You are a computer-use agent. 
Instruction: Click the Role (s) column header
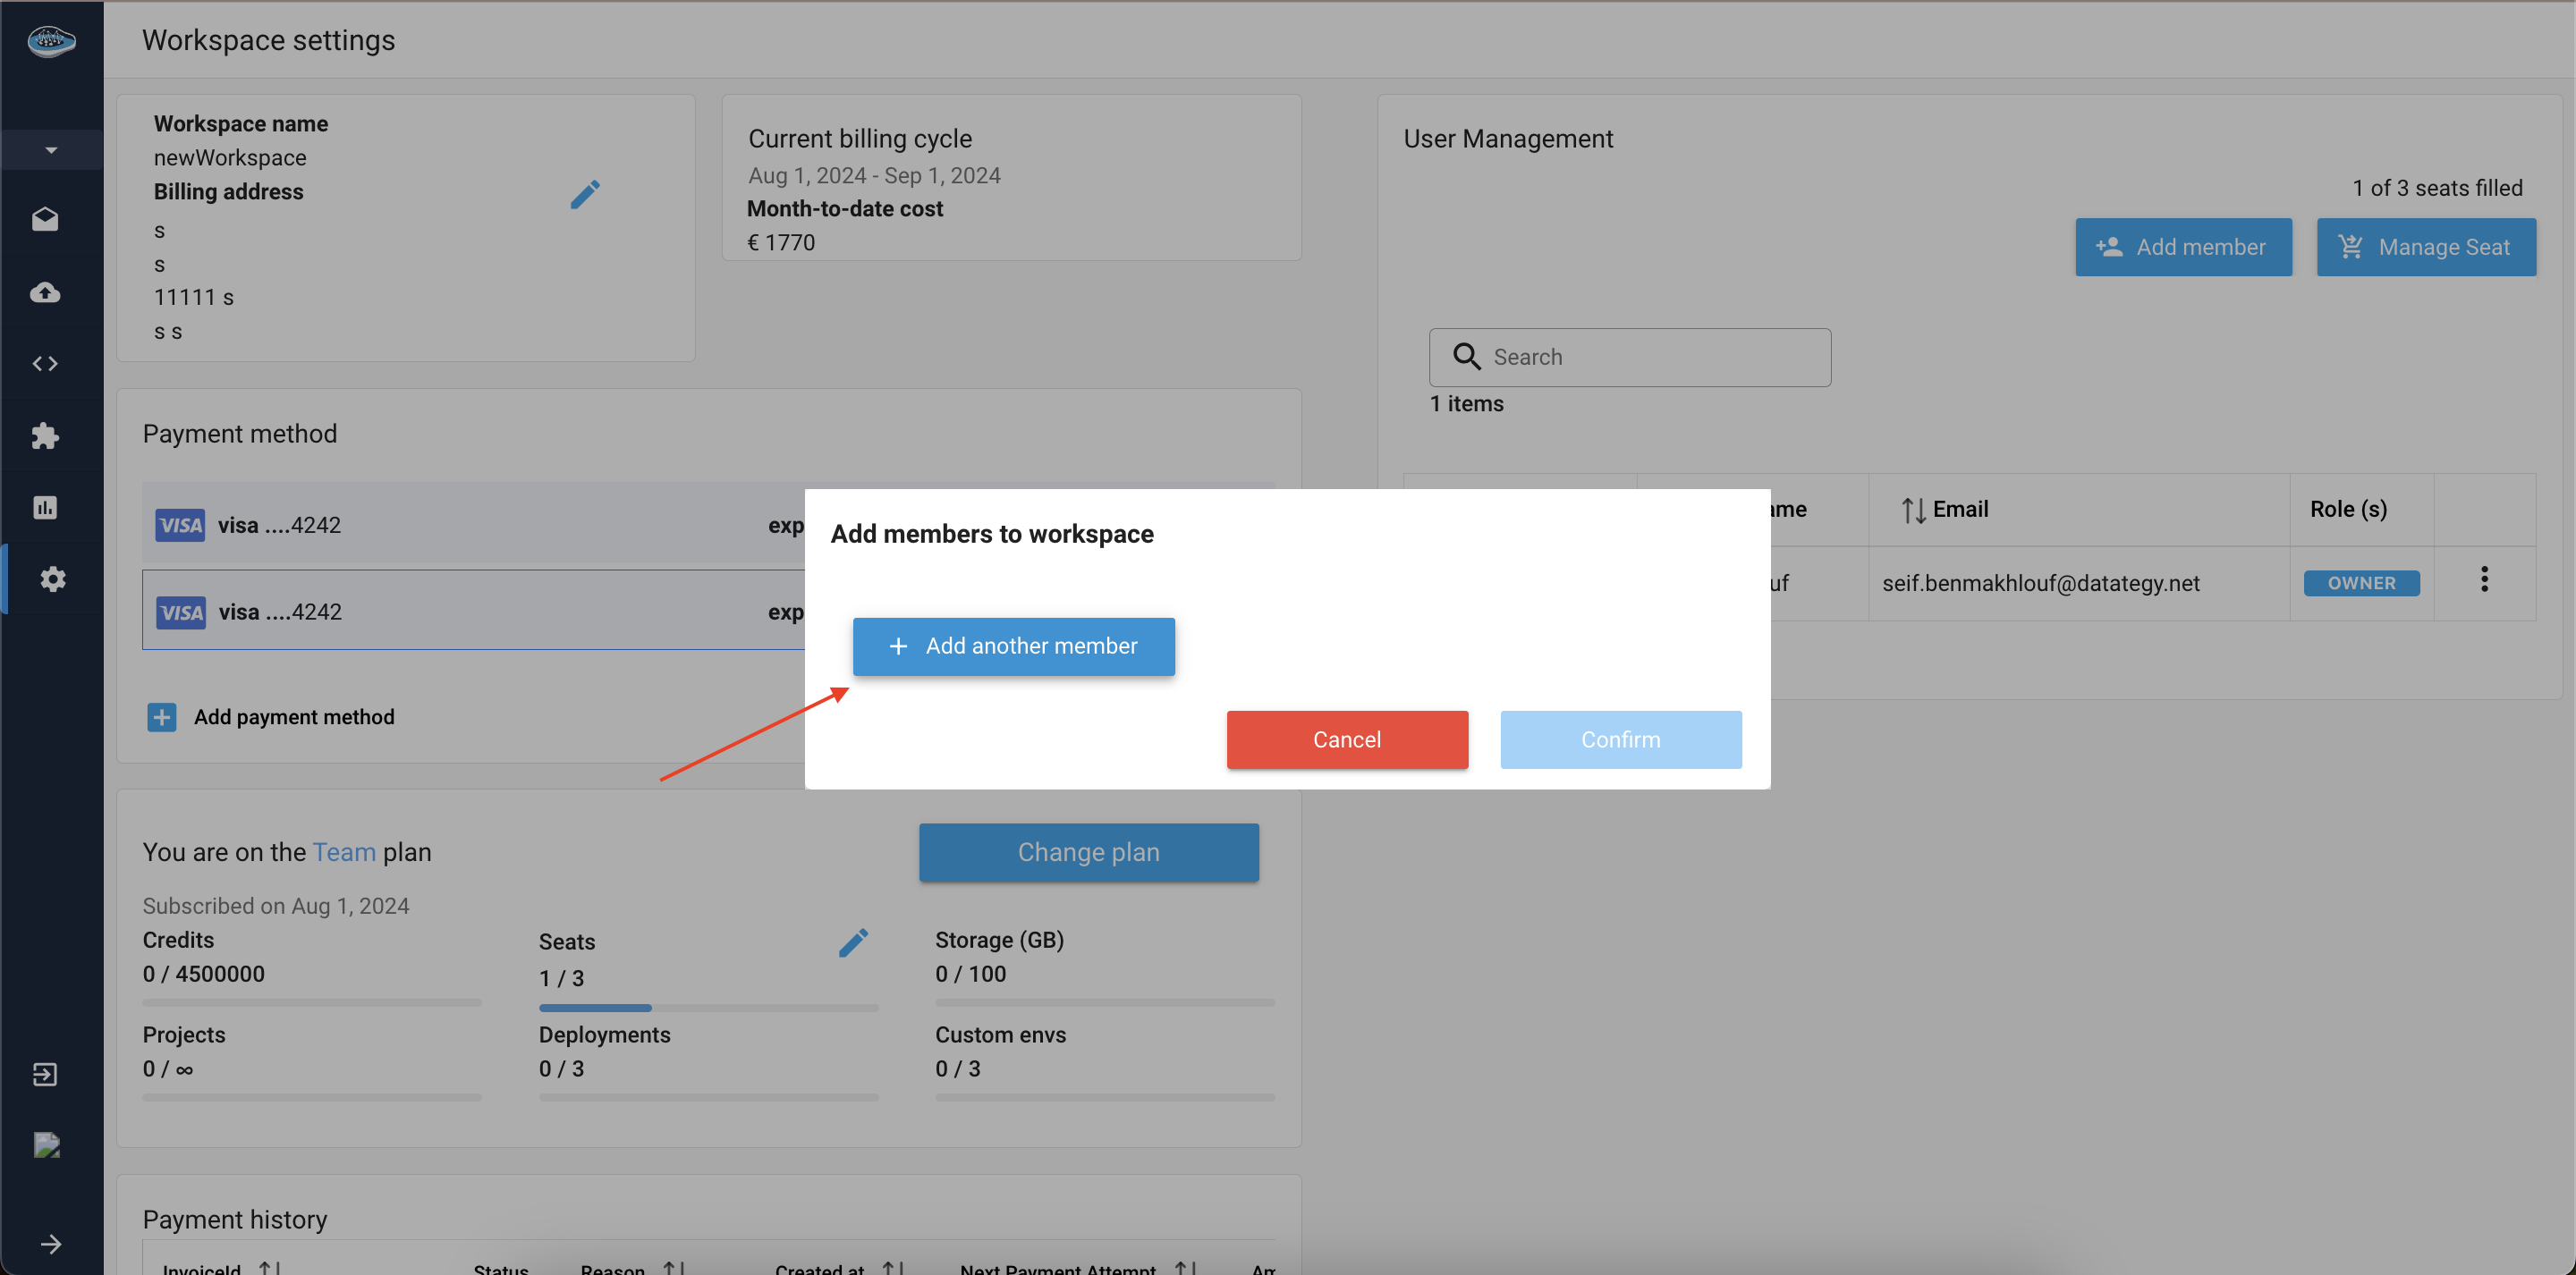point(2348,509)
